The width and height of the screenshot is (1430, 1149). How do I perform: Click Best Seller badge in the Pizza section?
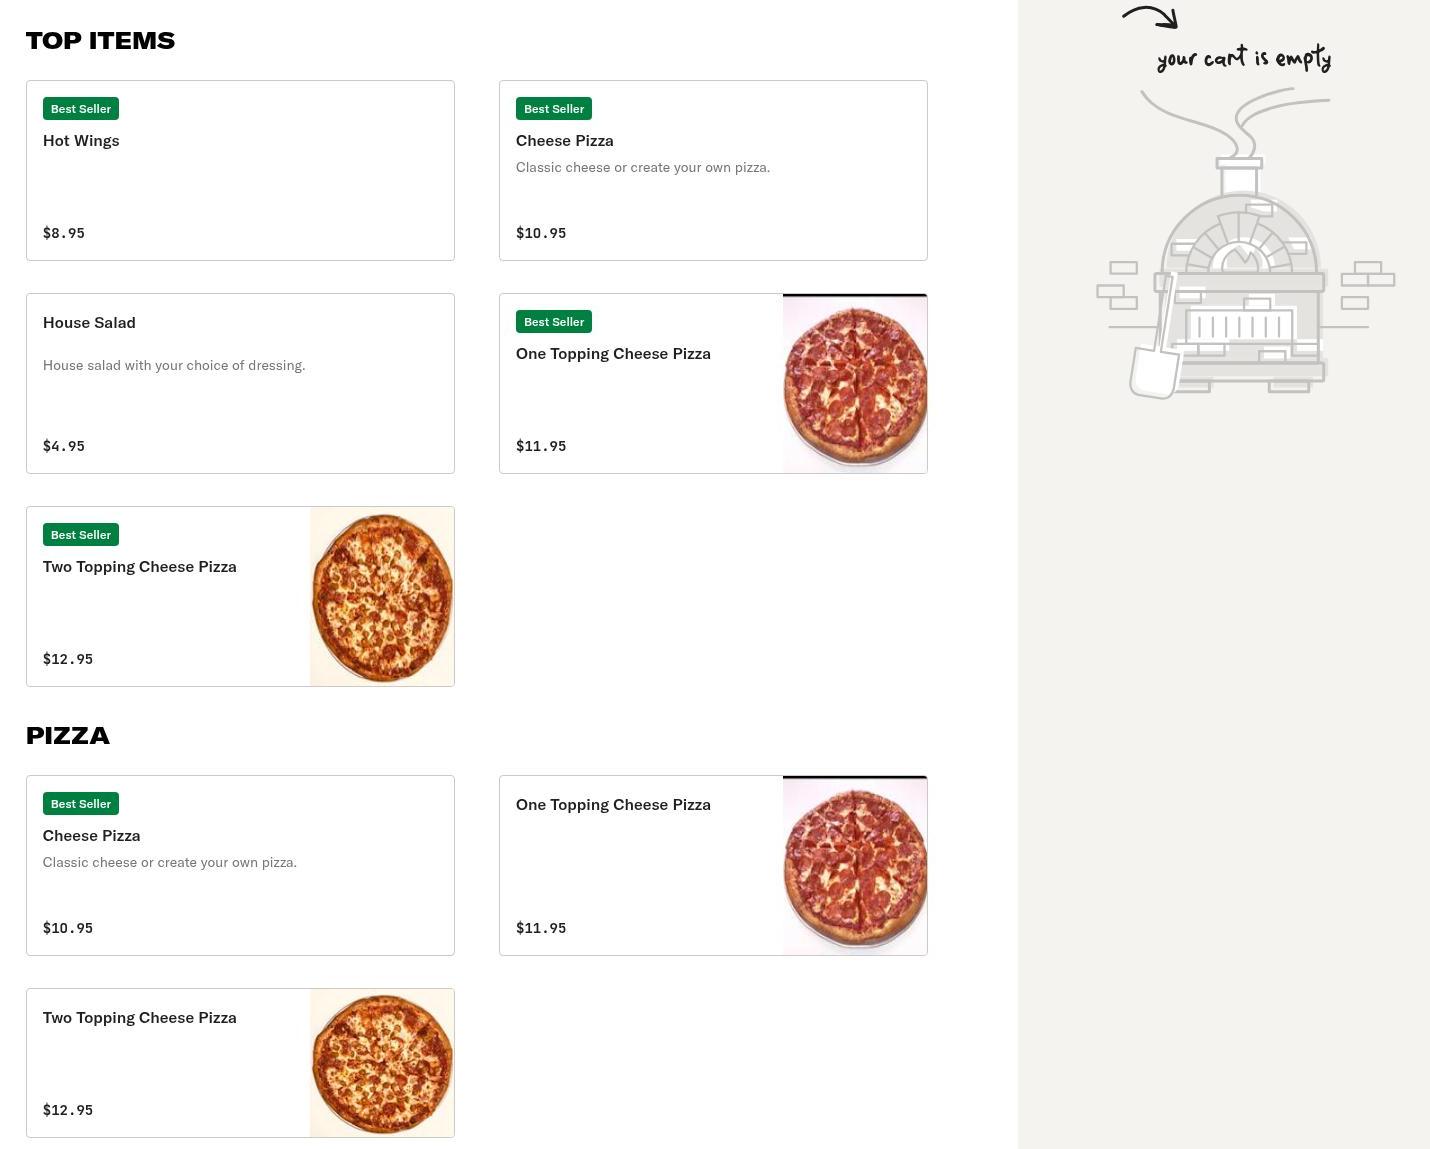[x=81, y=804]
